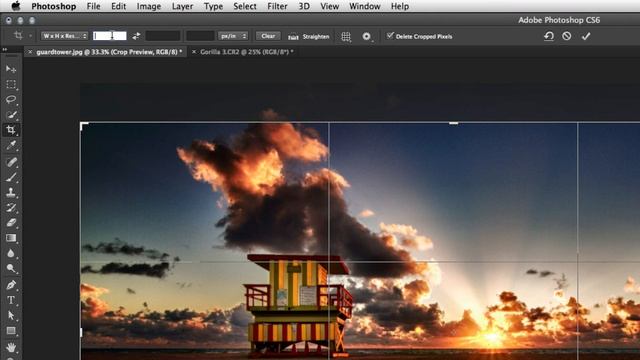Select the Brush tool
640x360 pixels.
[11, 177]
